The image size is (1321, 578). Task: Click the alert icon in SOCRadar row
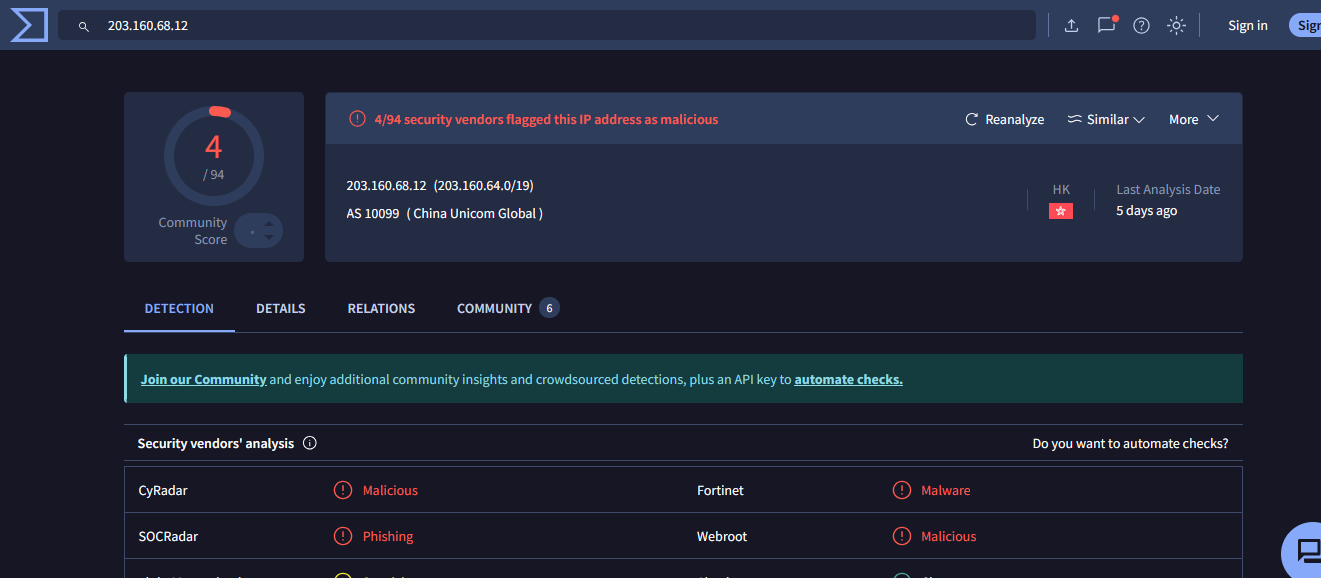coord(343,536)
